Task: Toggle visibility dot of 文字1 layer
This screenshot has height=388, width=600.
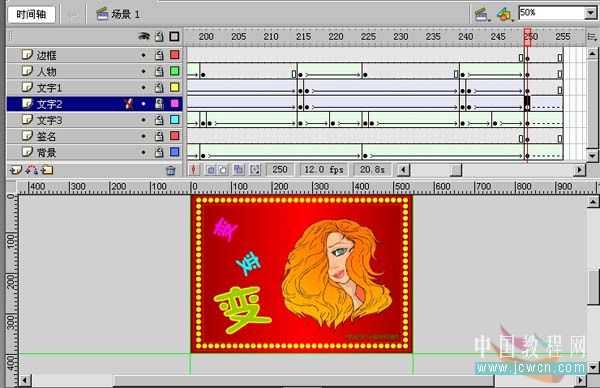Action: pos(143,88)
